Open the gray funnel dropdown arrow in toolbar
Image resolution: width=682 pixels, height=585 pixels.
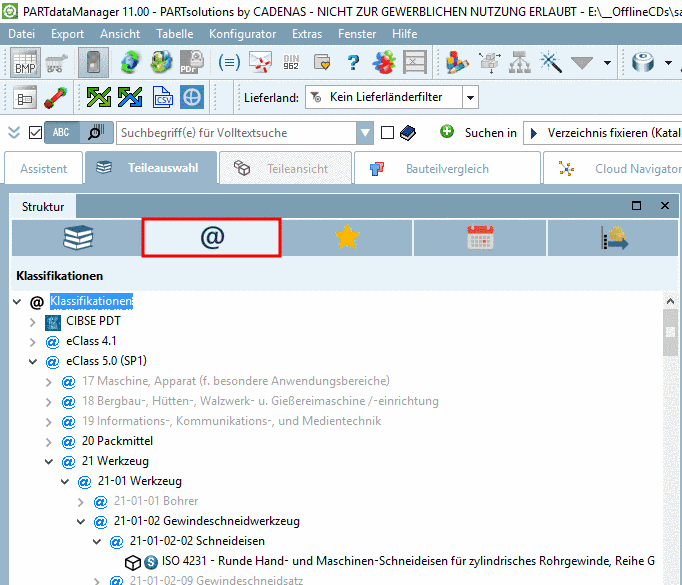[607, 63]
